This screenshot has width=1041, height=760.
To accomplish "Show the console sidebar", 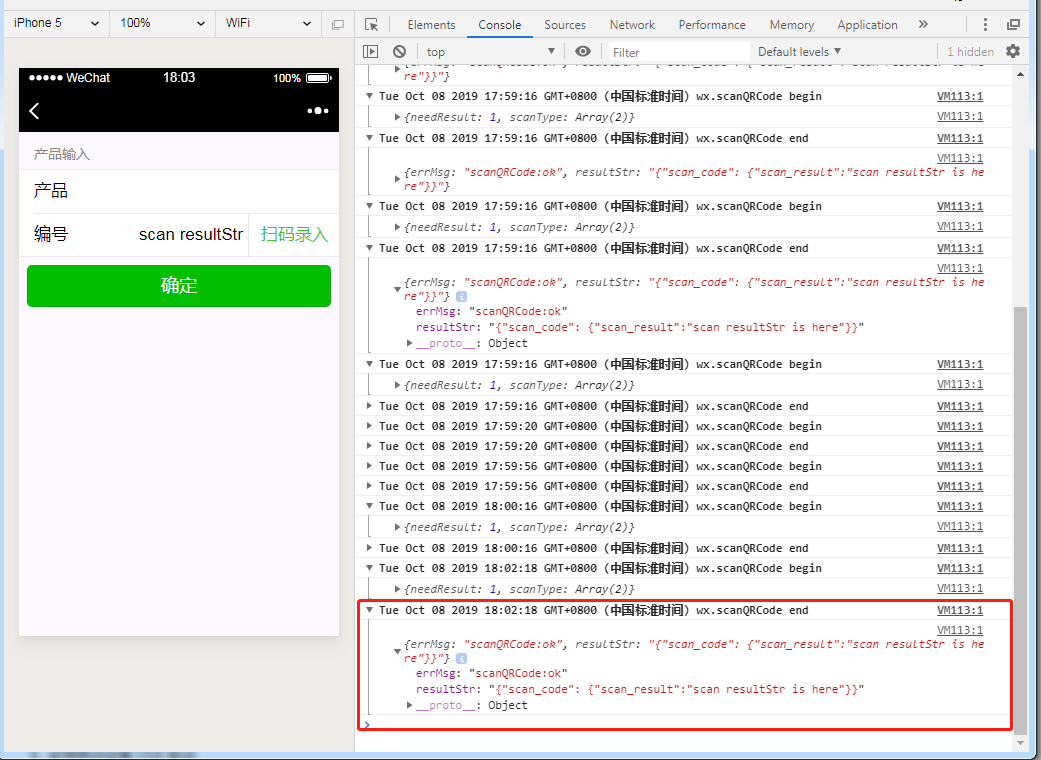I will tap(370, 52).
